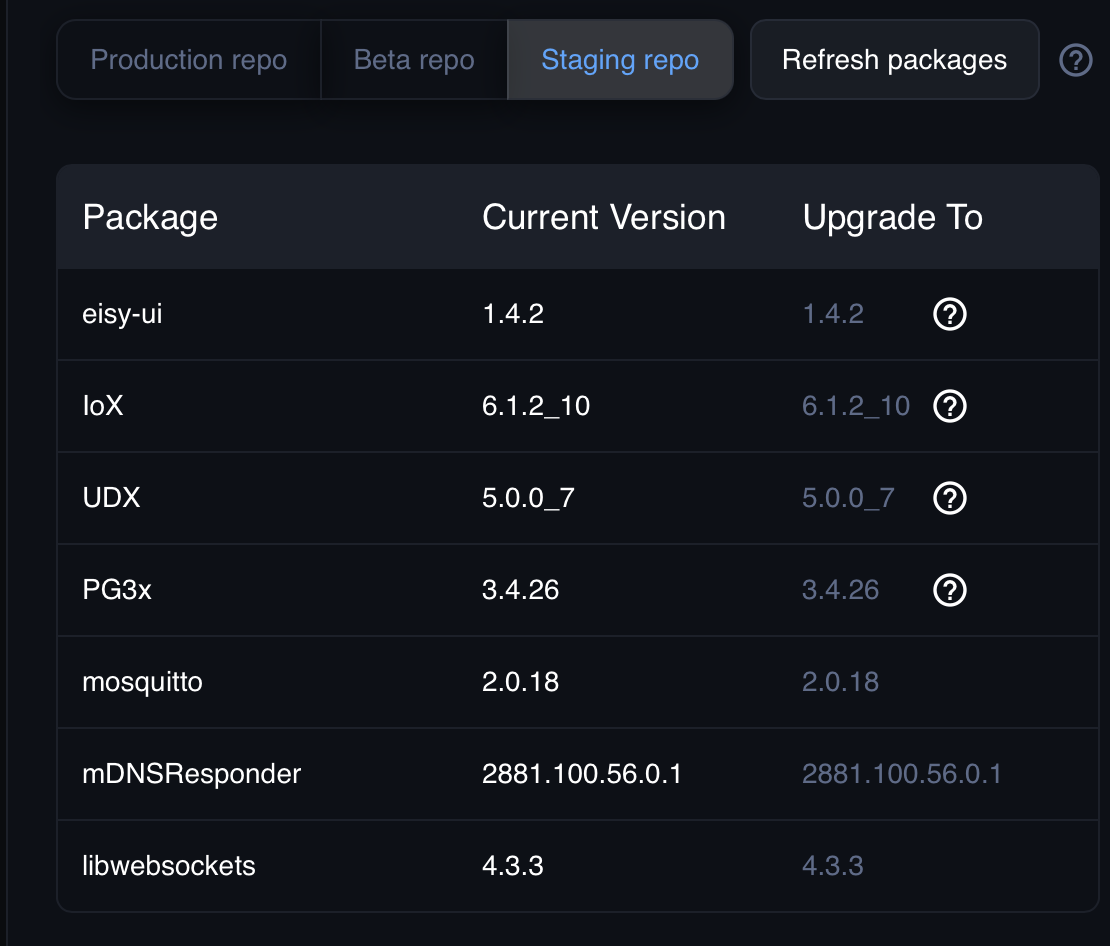Viewport: 1110px width, 946px height.
Task: Open help icon beside Refresh packages
Action: (1075, 60)
